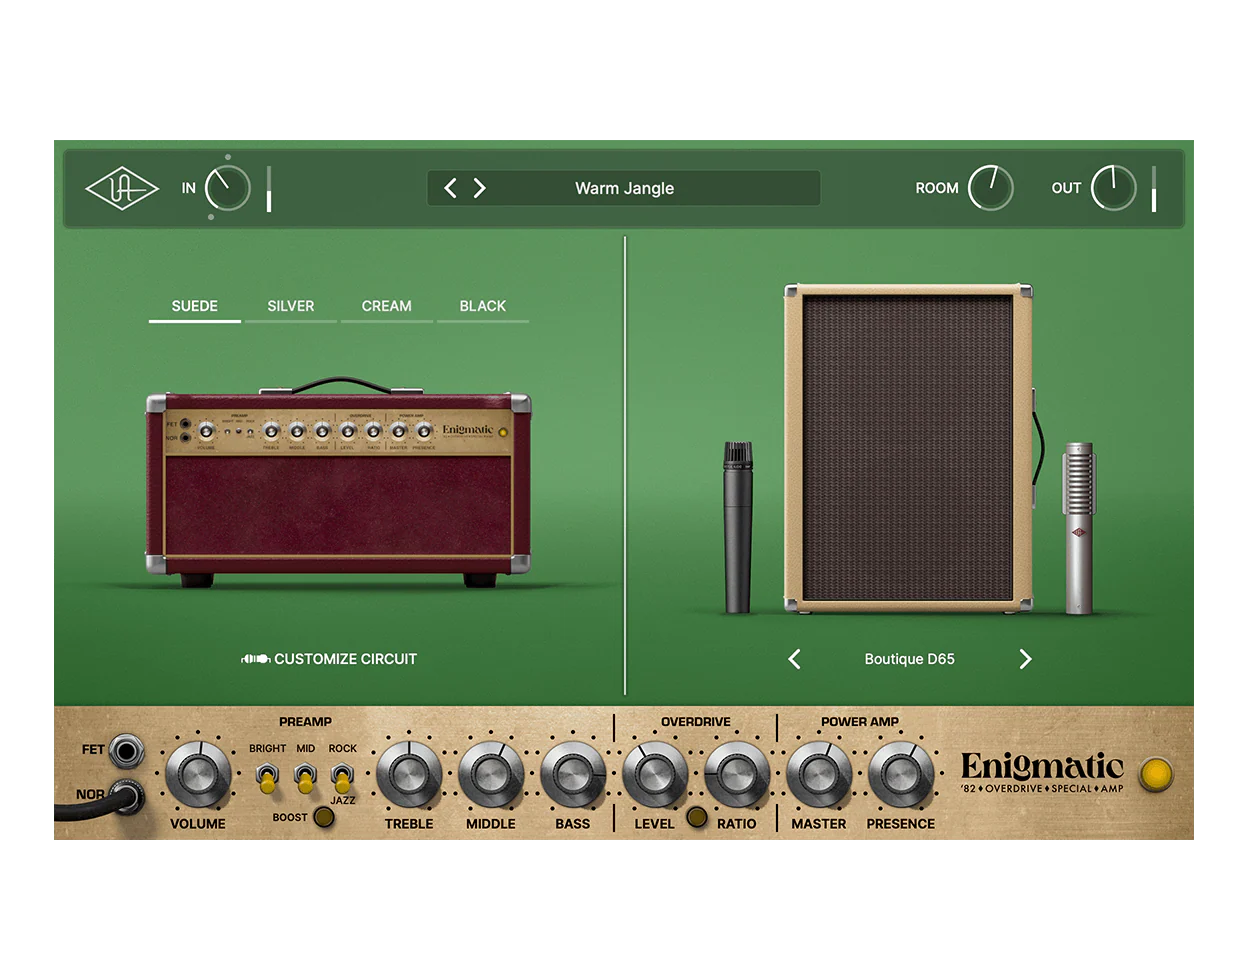Click the Universal Audio logo
1248x980 pixels.
(122, 188)
